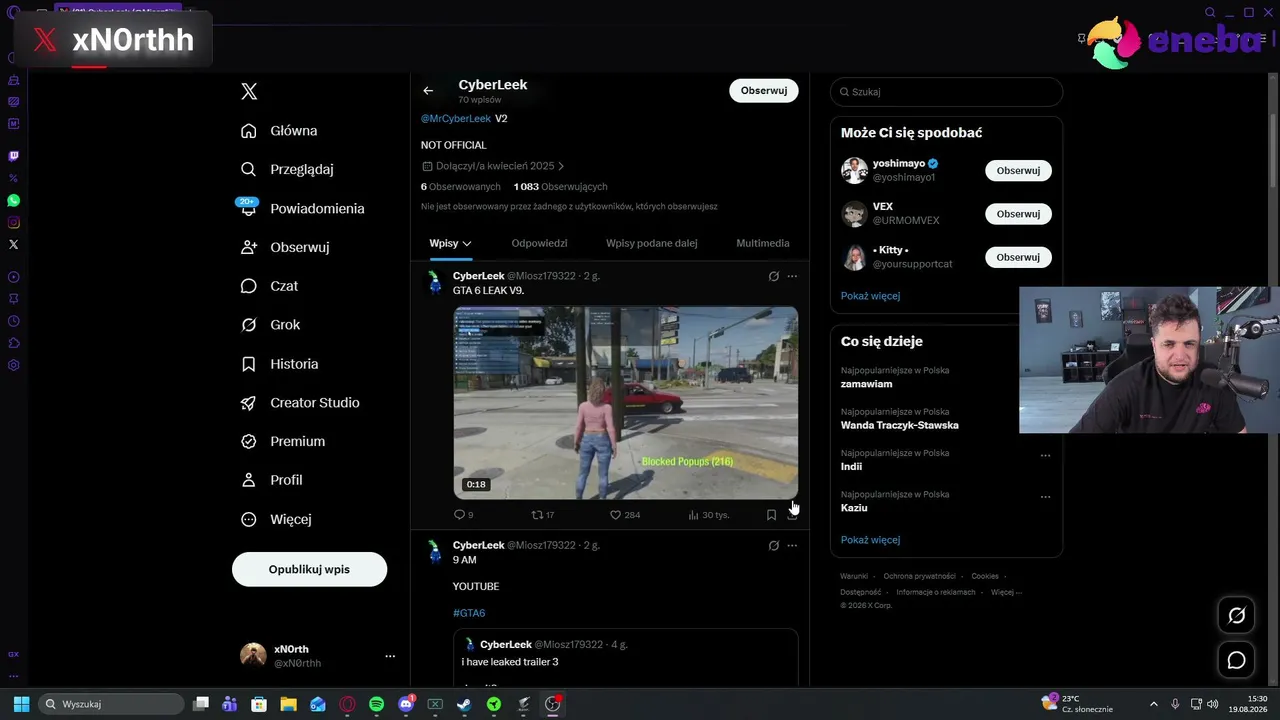Follow yoshimayo
Screen dimensions: 1280x720
click(x=1018, y=170)
